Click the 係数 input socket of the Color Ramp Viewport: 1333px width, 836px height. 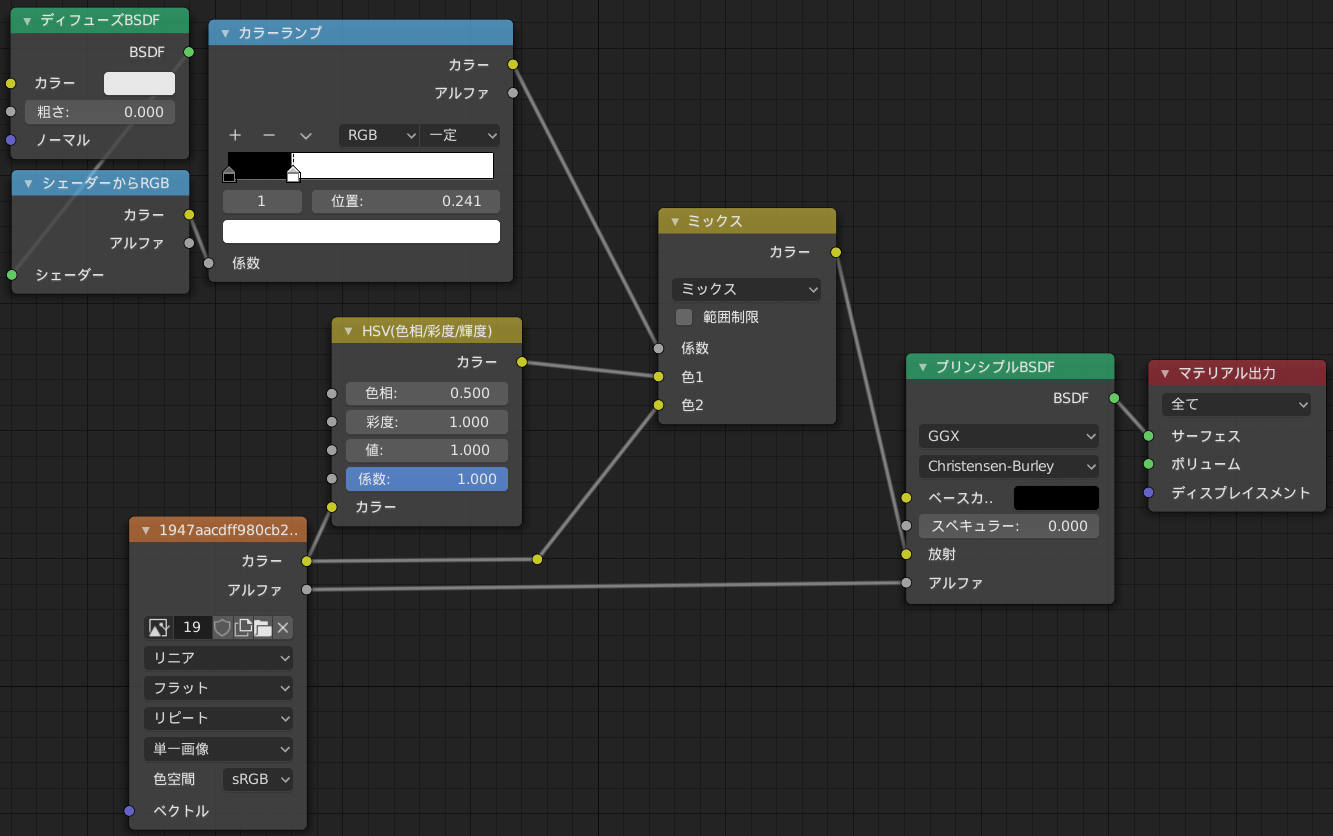[209, 264]
